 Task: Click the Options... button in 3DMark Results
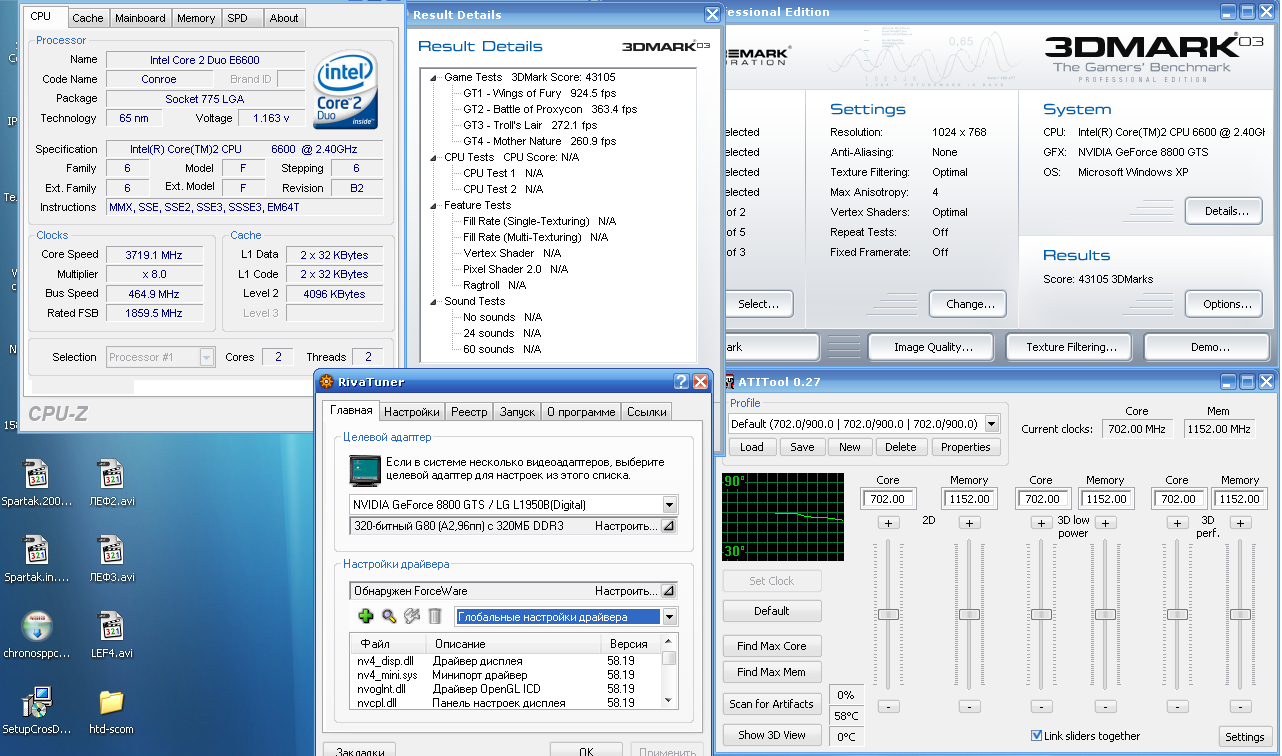(1223, 304)
